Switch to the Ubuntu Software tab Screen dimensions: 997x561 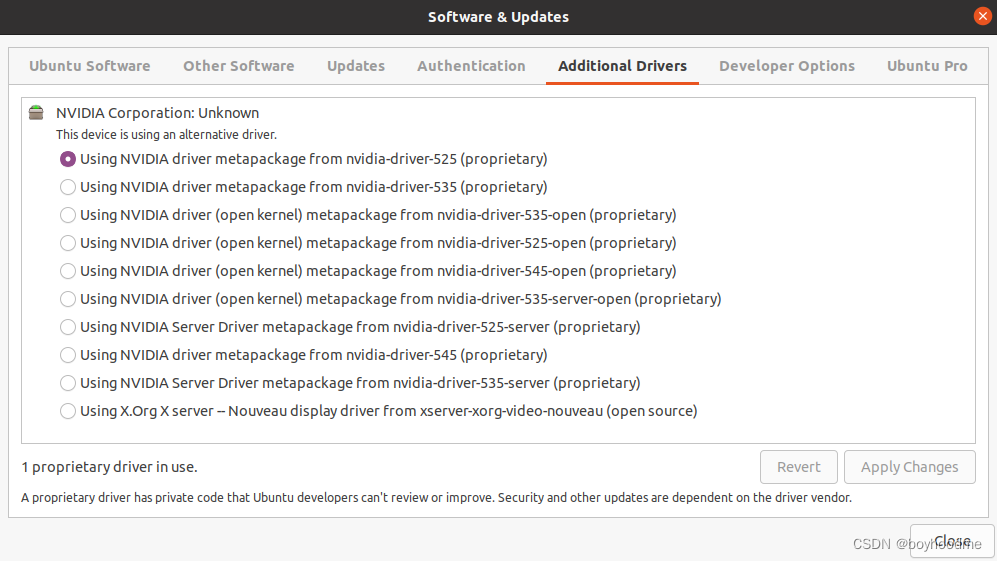point(90,66)
